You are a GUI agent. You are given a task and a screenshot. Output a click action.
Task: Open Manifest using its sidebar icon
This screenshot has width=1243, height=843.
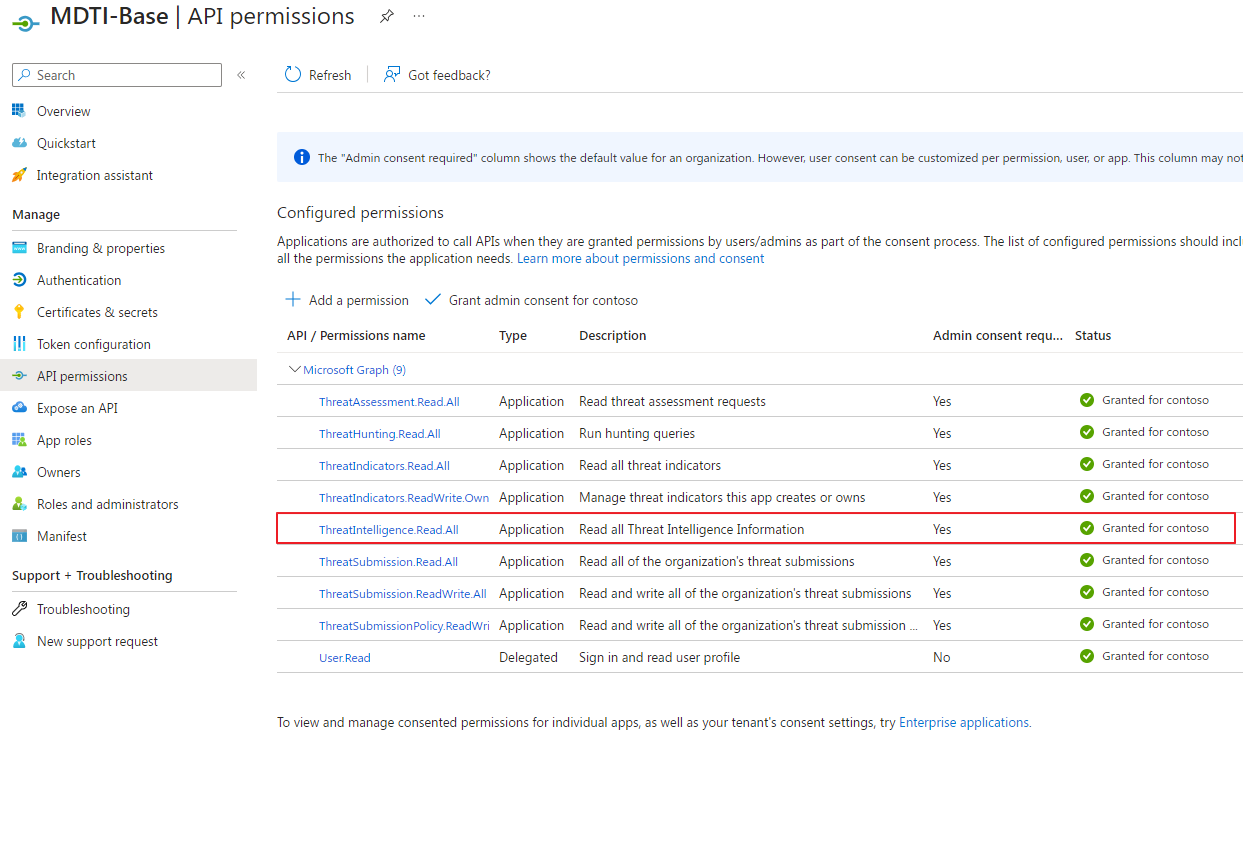[x=21, y=535]
